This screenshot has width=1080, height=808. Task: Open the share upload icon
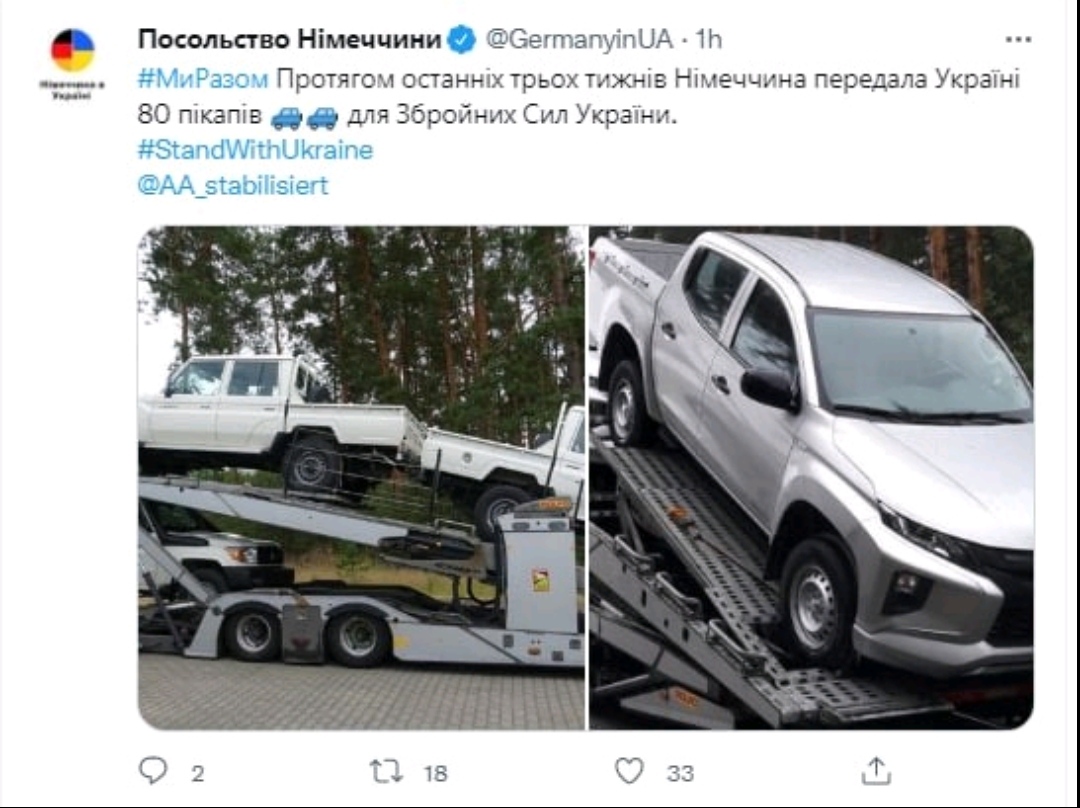(876, 771)
